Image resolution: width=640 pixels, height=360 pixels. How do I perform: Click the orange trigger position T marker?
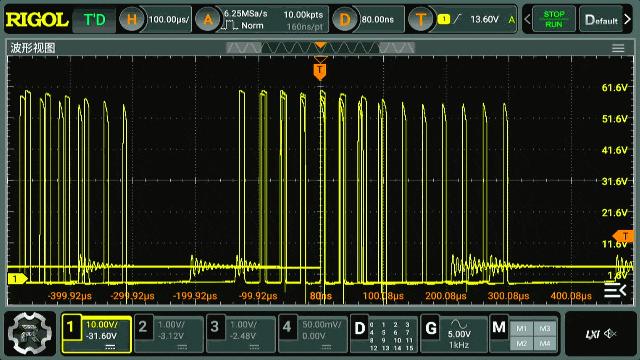coord(320,71)
